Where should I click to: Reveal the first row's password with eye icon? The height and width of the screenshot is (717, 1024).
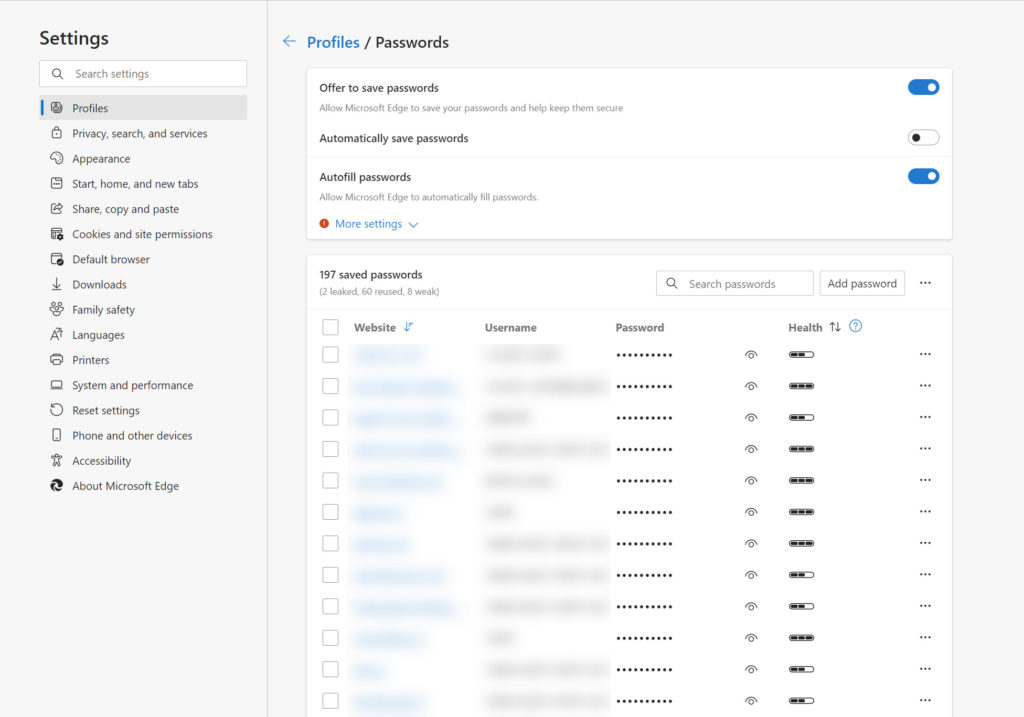[751, 355]
